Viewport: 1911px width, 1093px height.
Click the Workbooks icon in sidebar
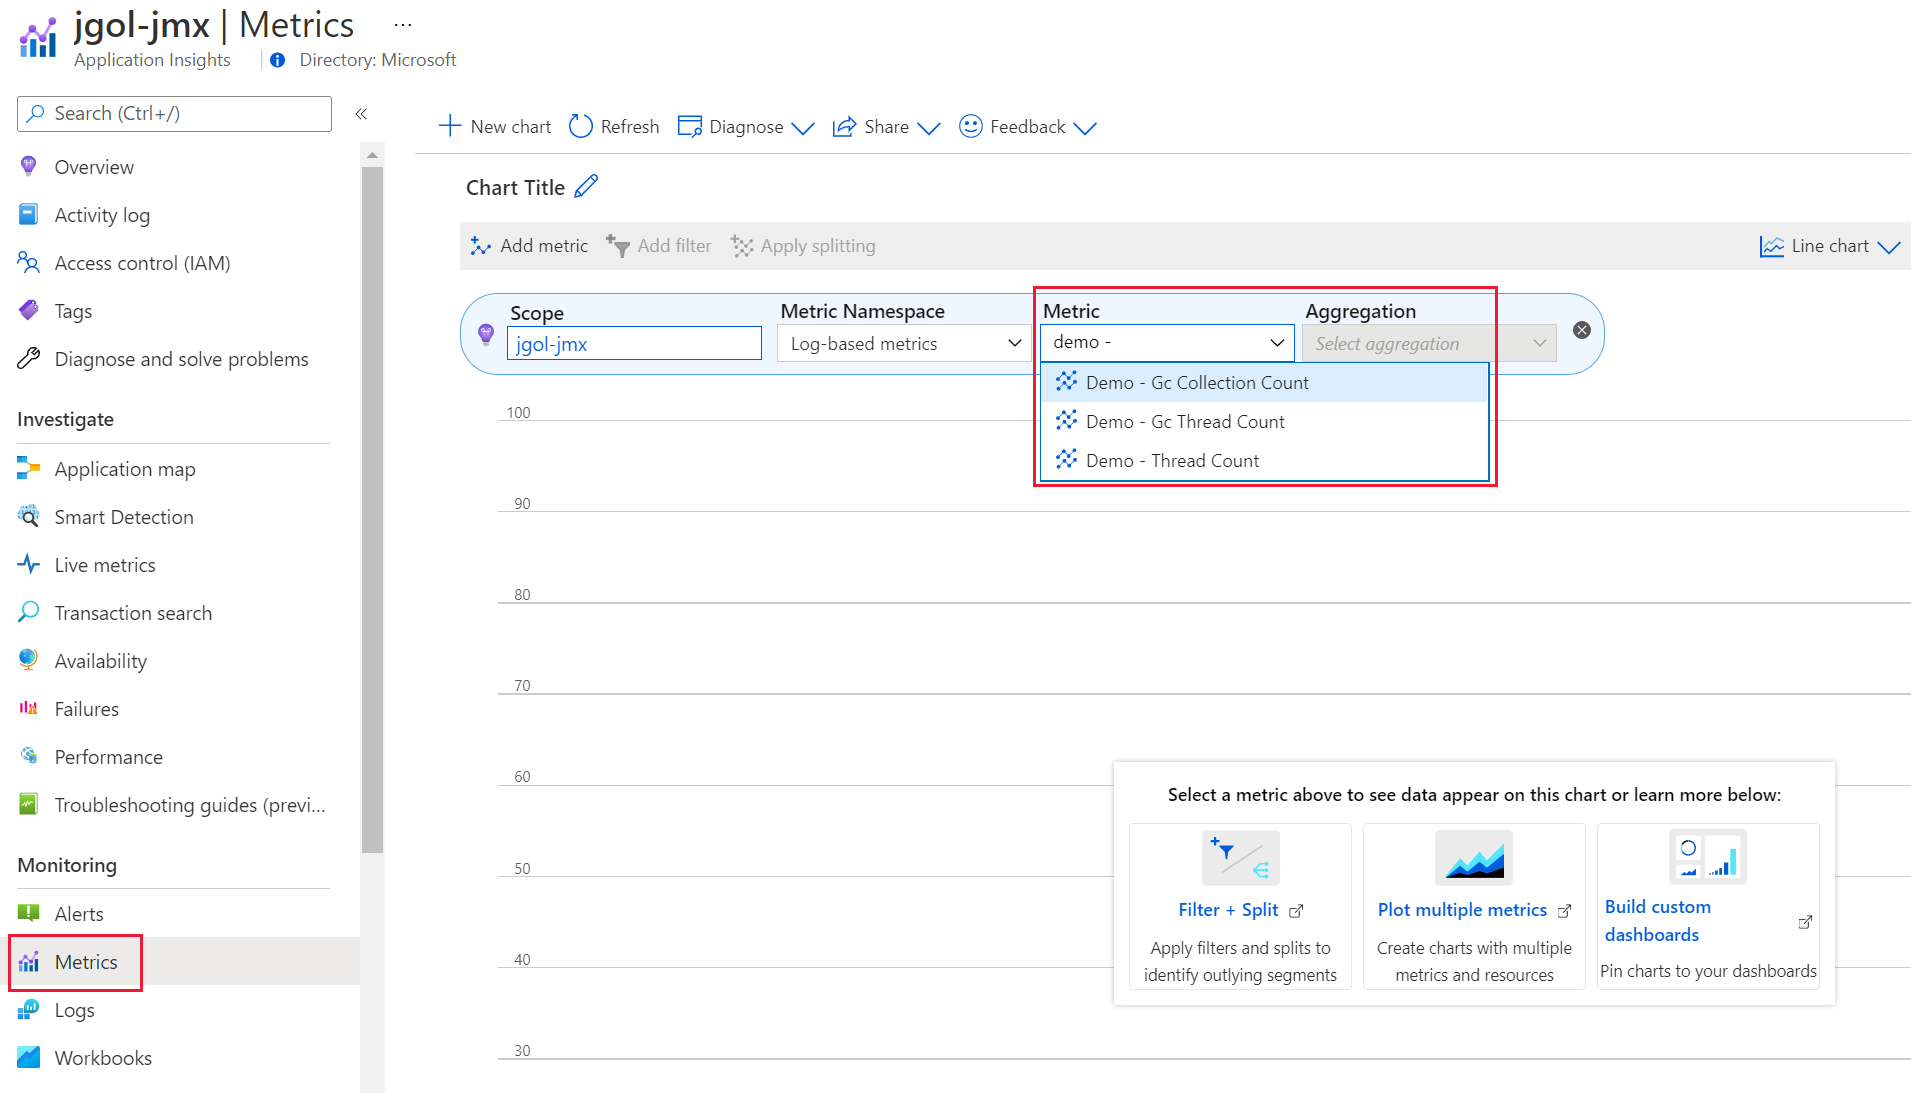29,1057
